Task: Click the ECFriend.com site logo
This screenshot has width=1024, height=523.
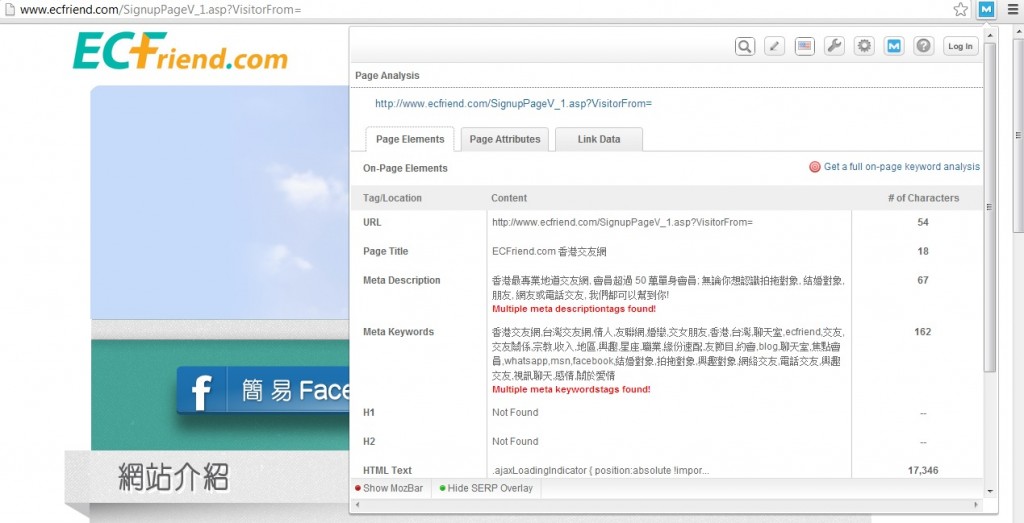Action: pos(180,52)
